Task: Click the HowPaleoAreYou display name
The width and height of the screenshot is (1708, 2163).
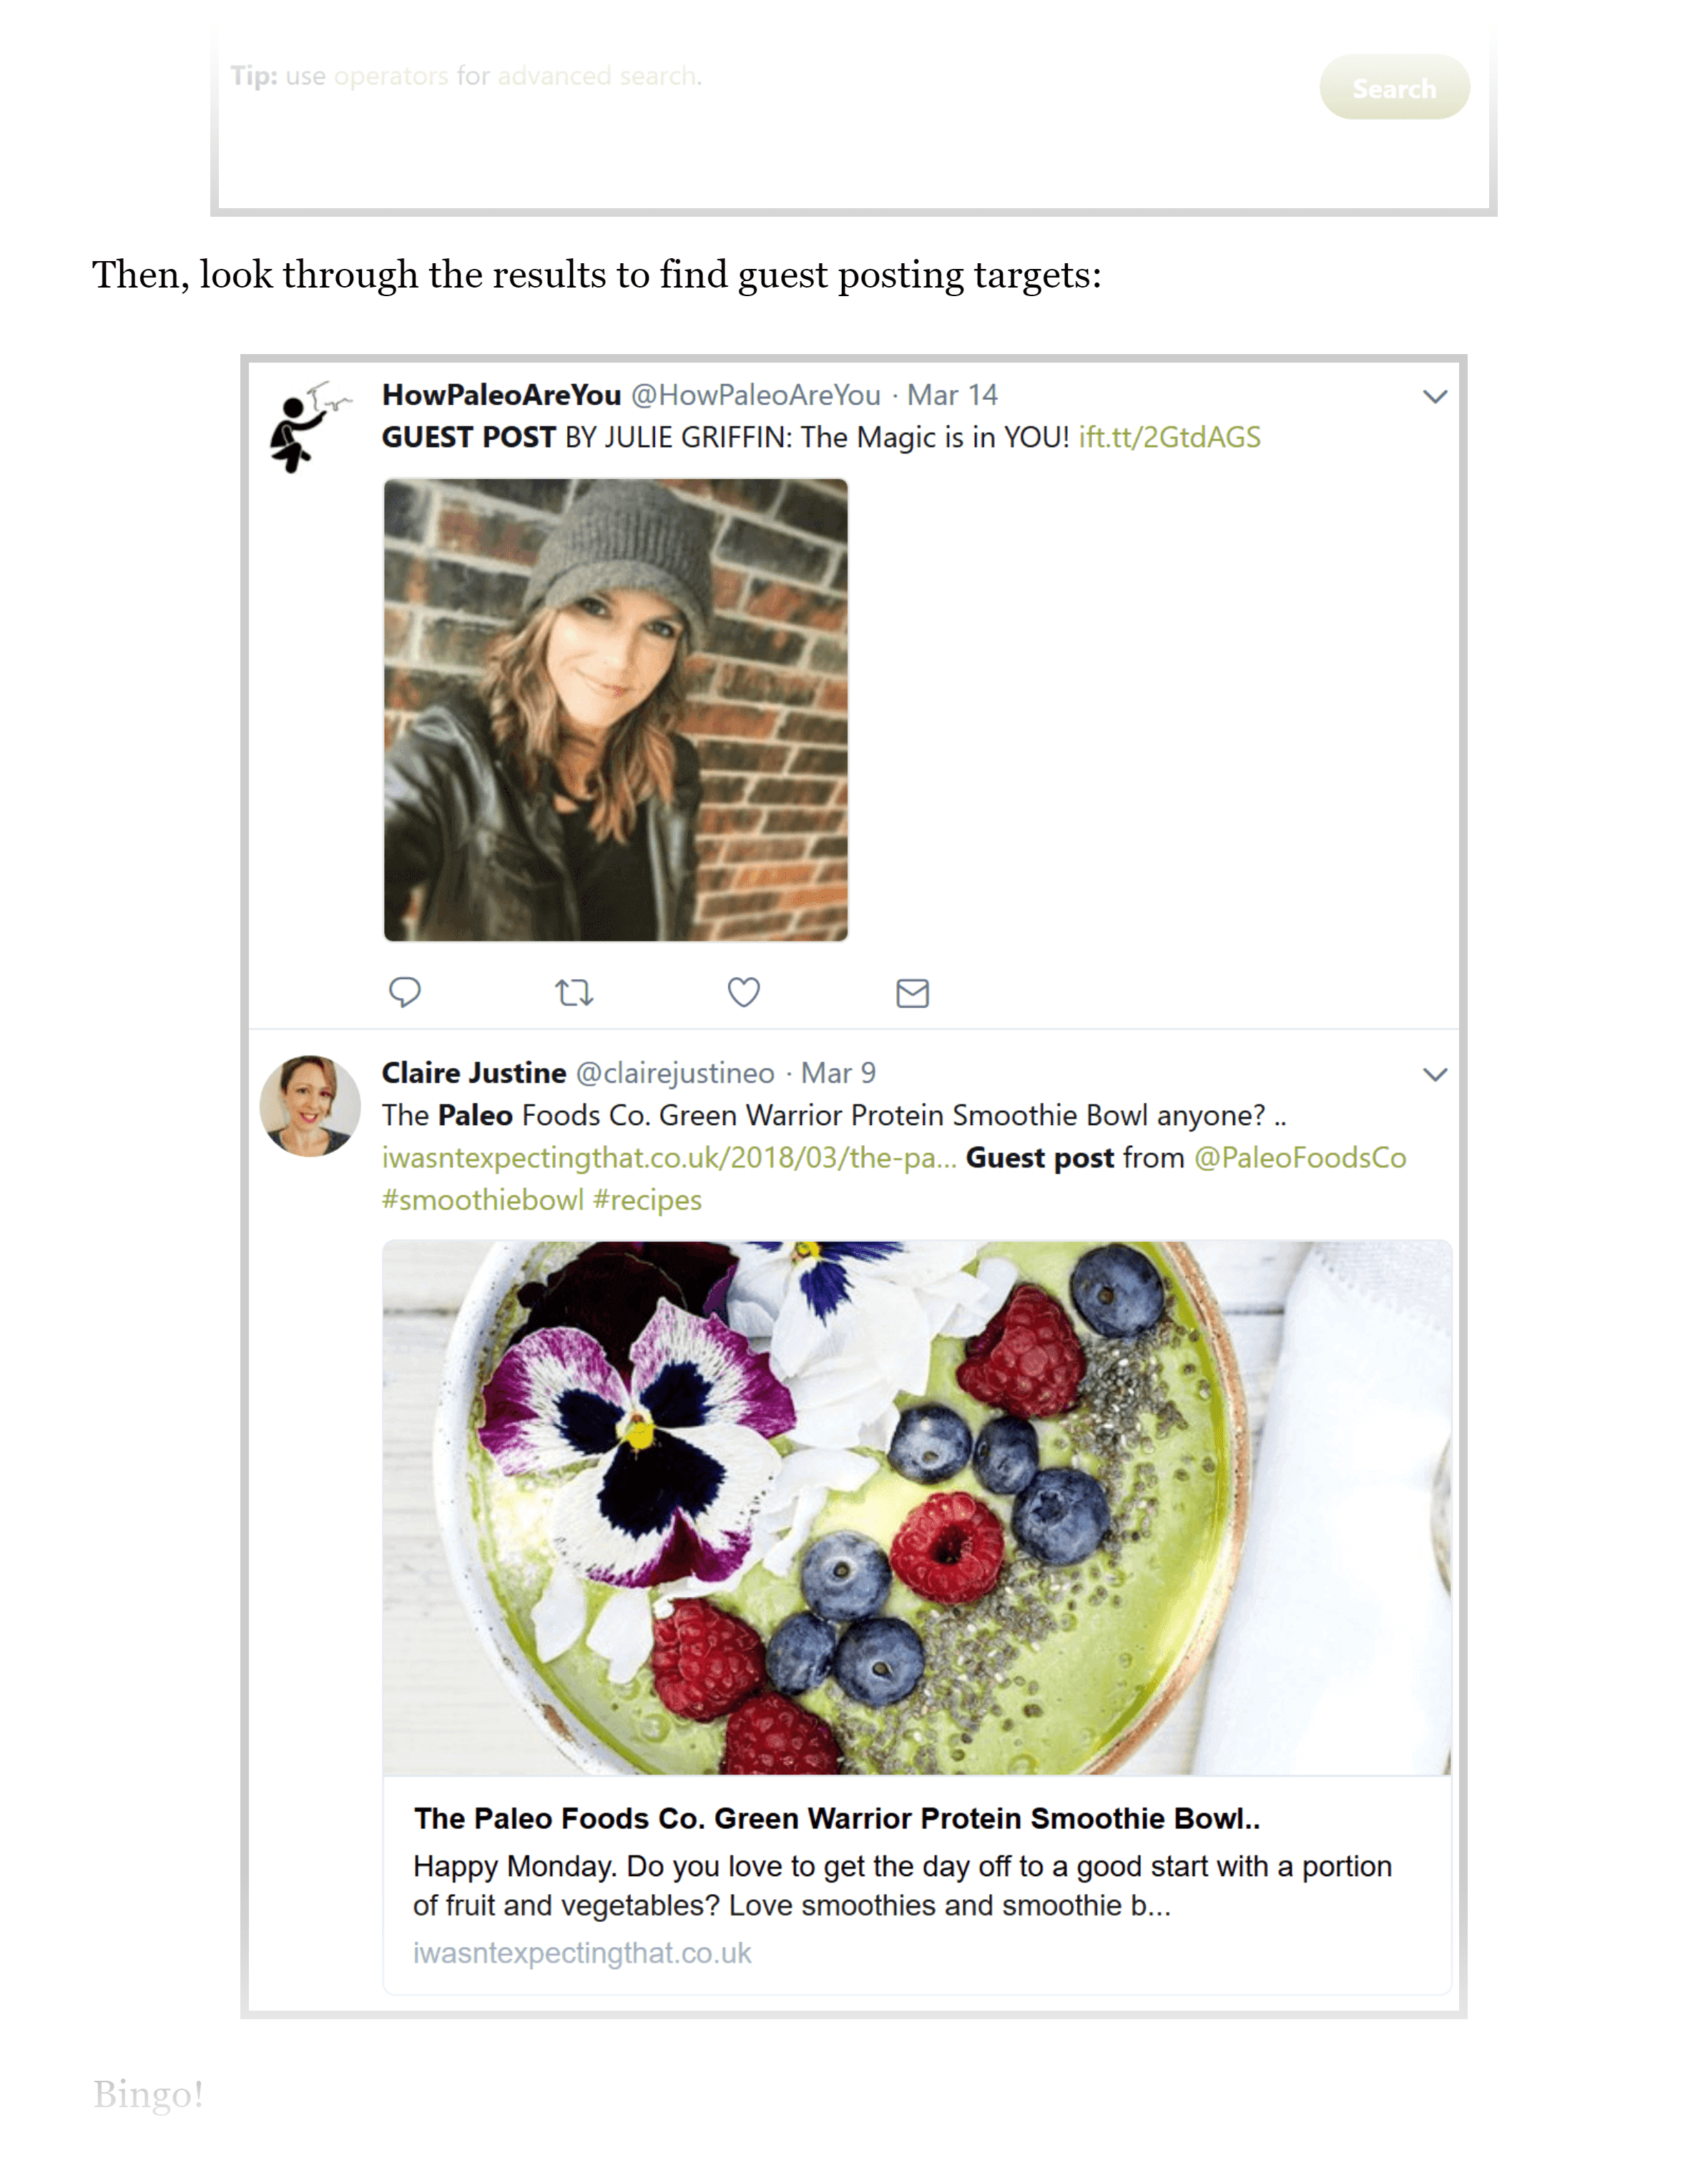Action: point(501,395)
